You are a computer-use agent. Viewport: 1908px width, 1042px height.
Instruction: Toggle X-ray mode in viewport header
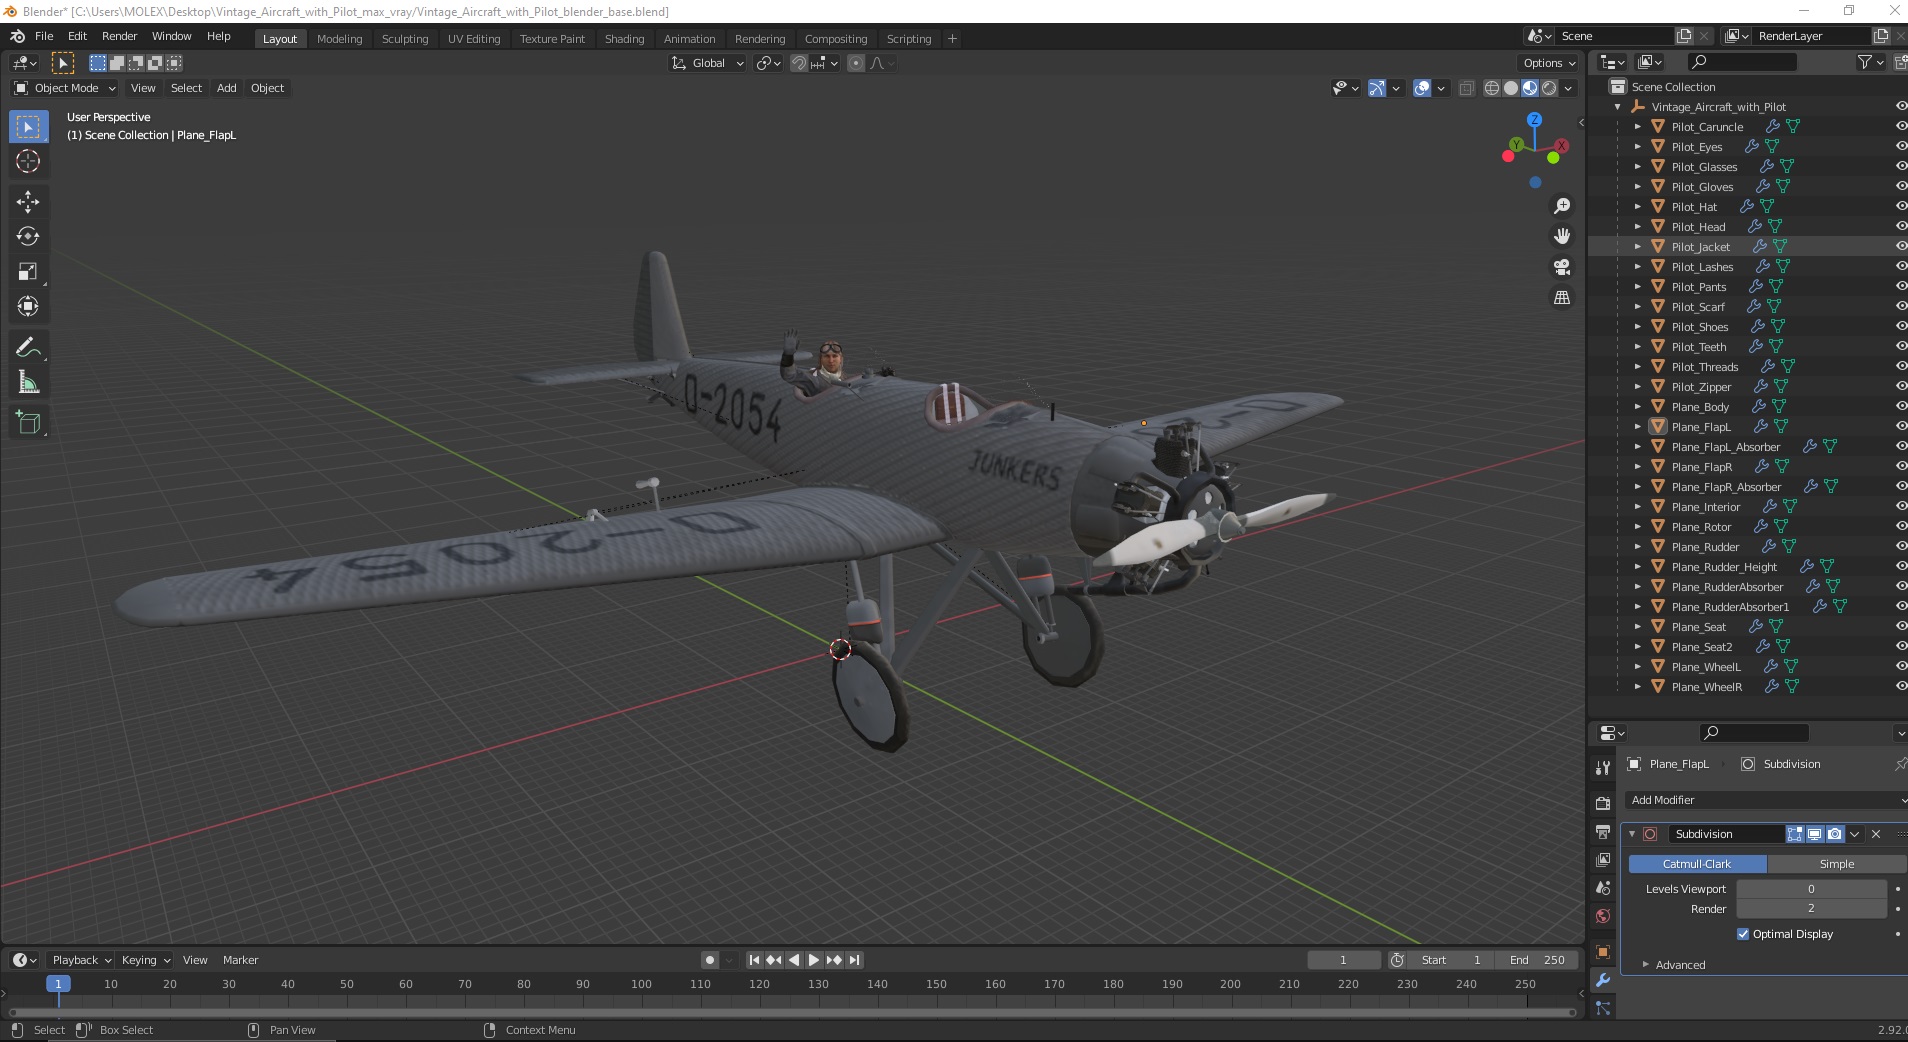[1466, 88]
